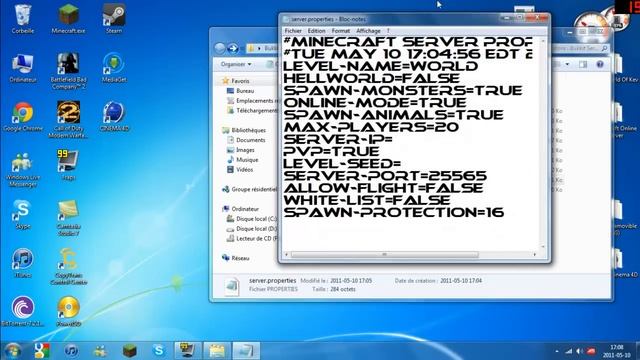Select the PowerISO desktop shortcut
The height and width of the screenshot is (360, 640).
(x=68, y=311)
